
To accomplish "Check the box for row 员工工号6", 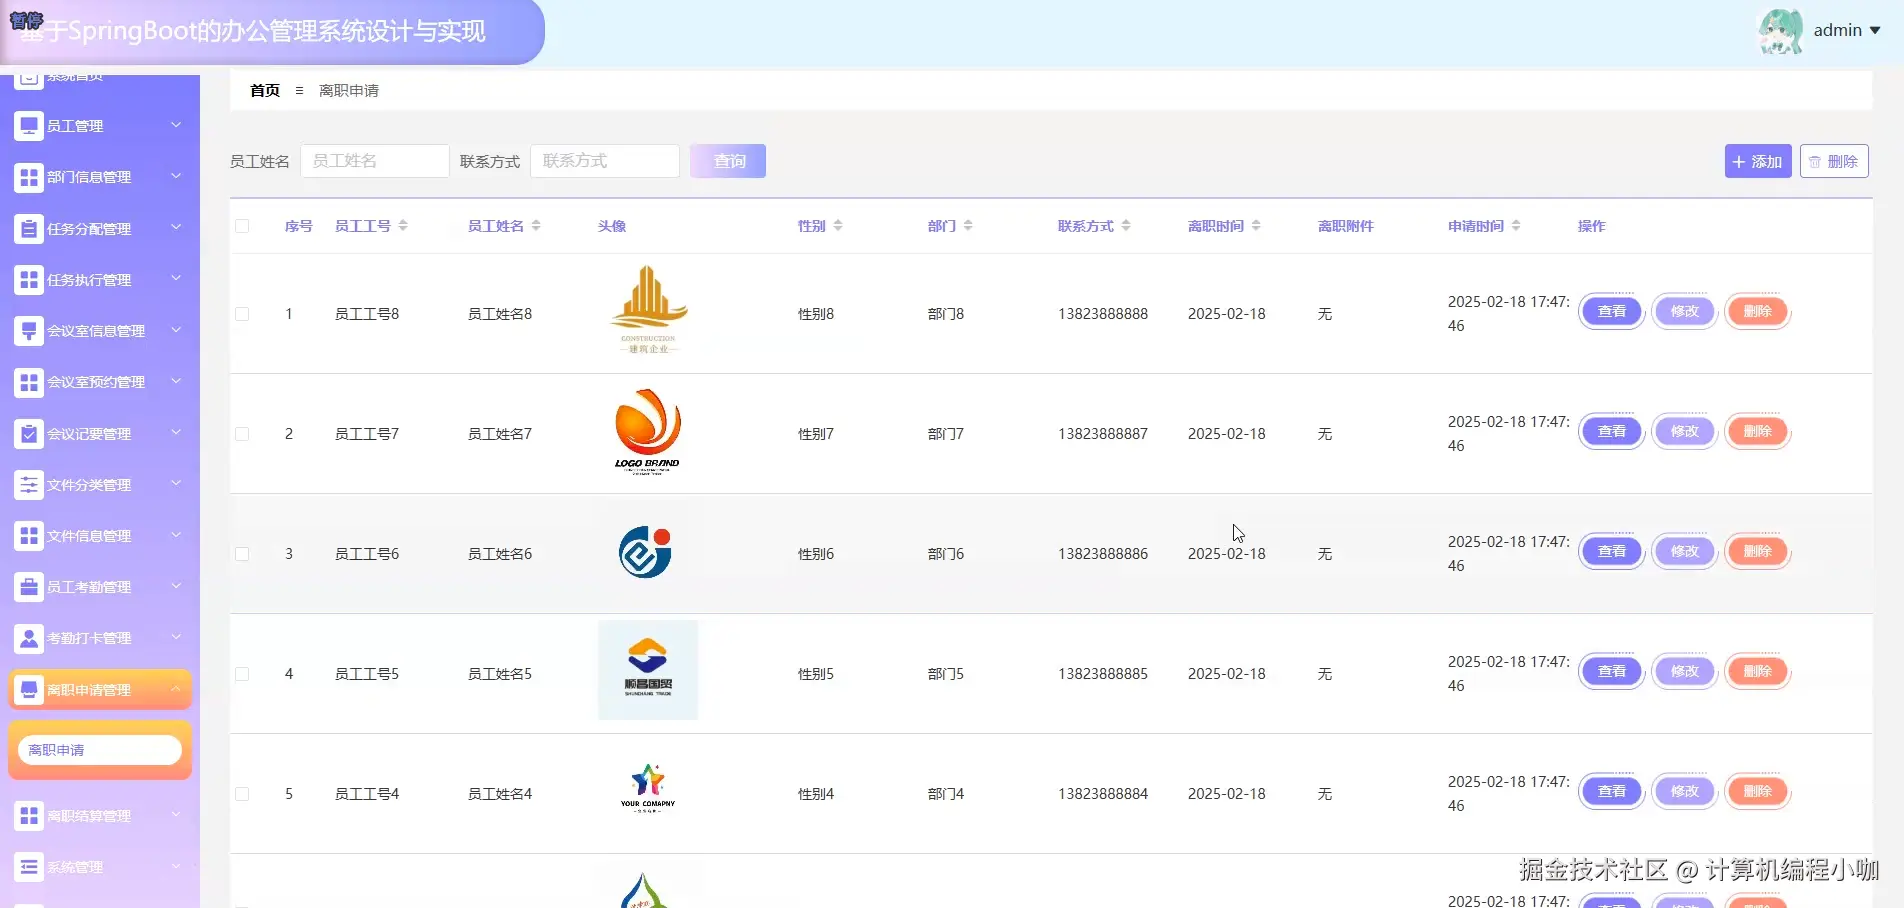I will click(242, 554).
